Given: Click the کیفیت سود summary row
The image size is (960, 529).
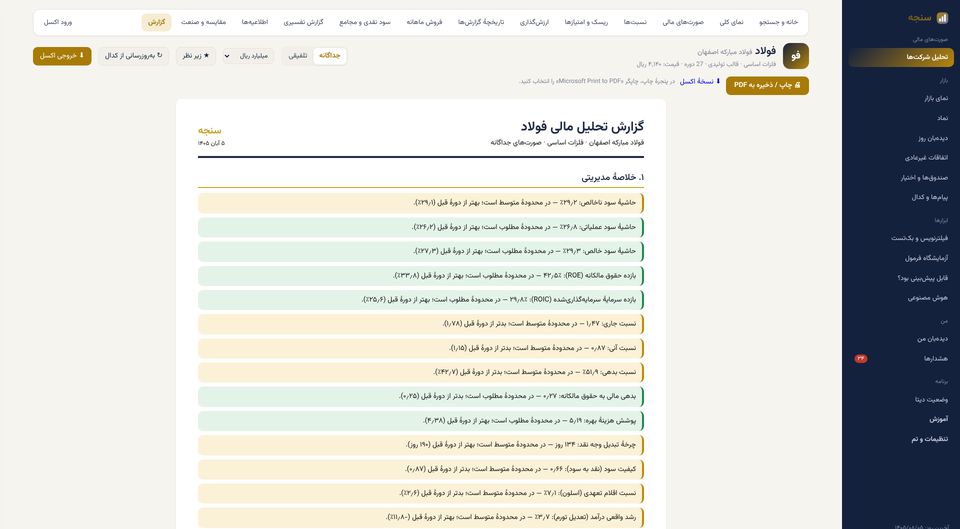Looking at the screenshot, I should 421,469.
